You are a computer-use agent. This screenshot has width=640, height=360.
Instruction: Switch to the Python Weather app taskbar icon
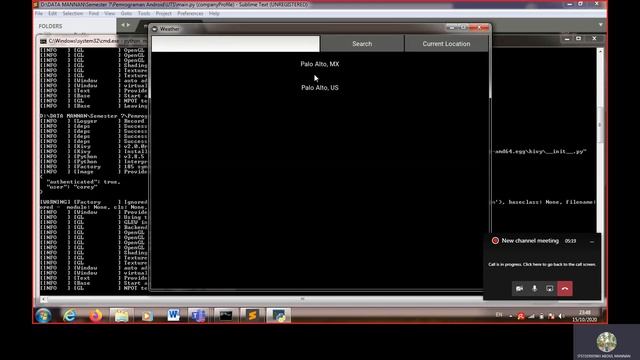(x=279, y=316)
